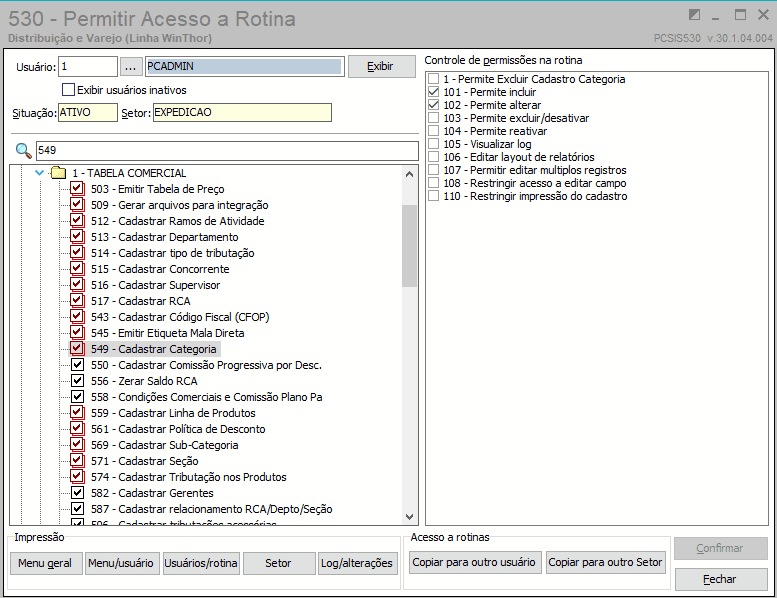
Task: Select 558 - Condições Comerciais e Comissão
Action: 207,397
